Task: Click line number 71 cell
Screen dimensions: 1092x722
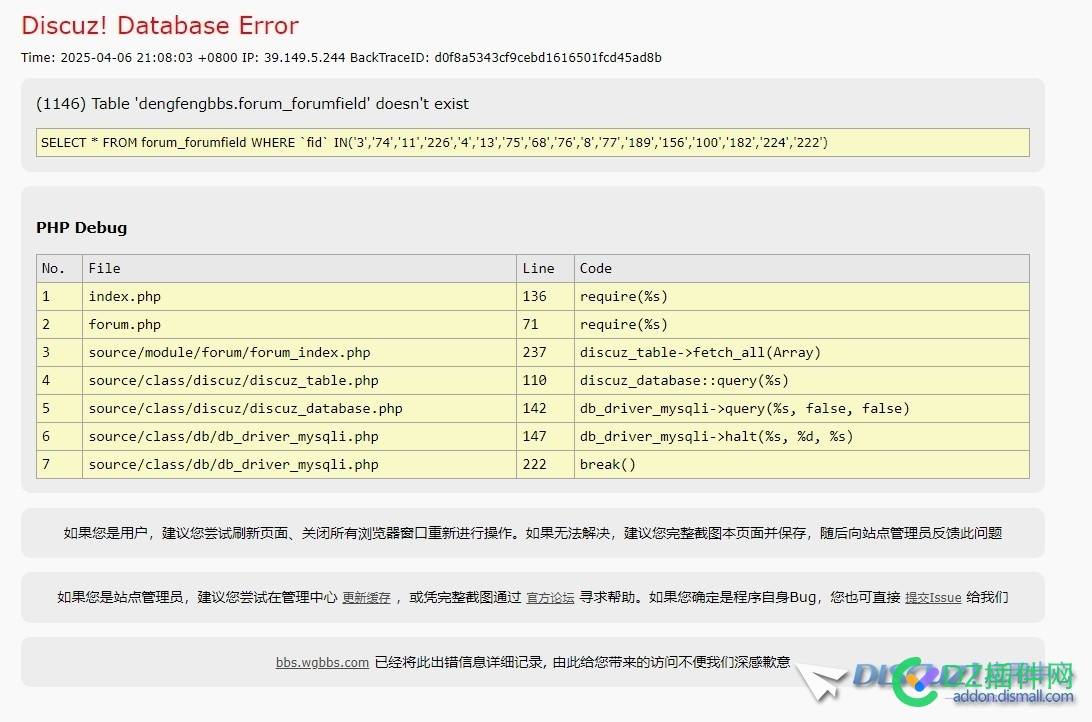Action: pos(545,324)
